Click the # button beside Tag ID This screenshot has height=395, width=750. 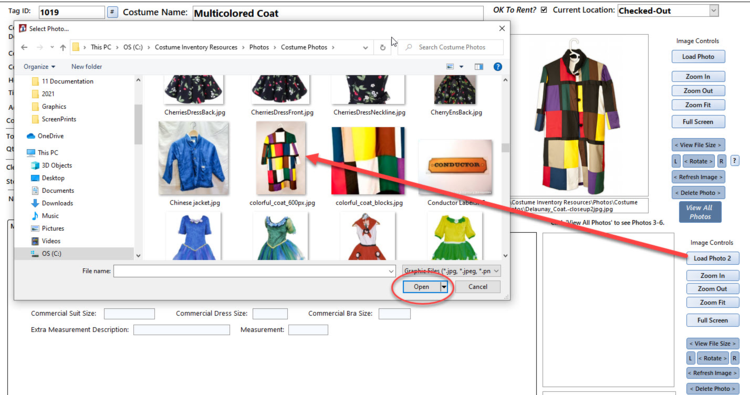coord(112,12)
